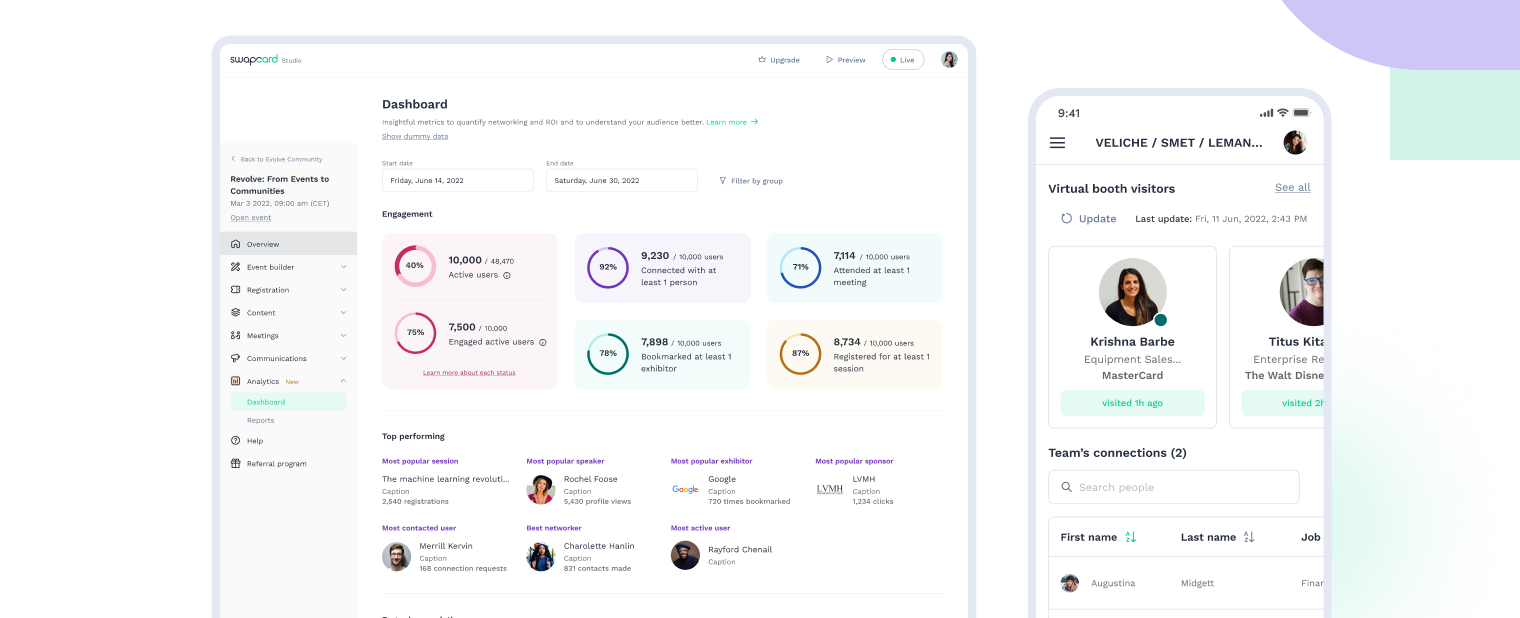Click Show dummy data link
The width and height of the screenshot is (1520, 618).
coord(415,136)
